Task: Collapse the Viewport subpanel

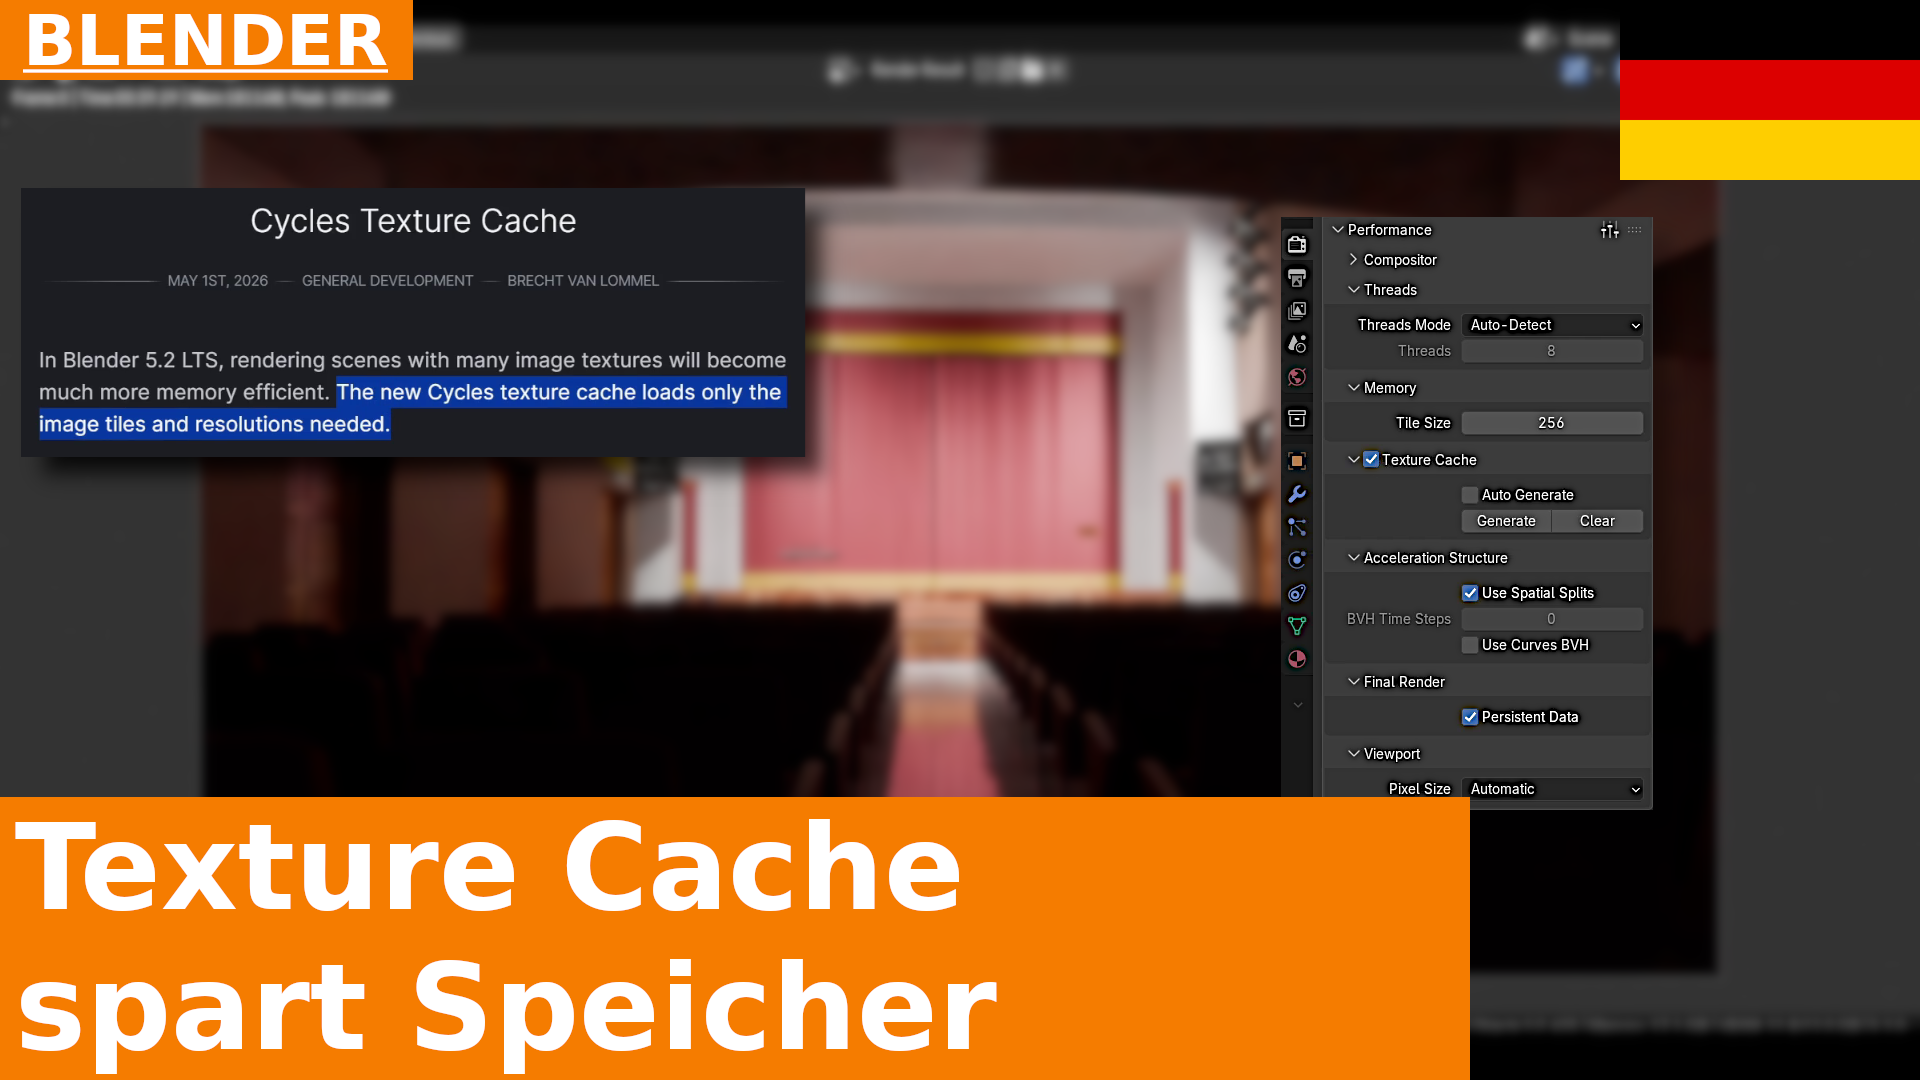Action: (x=1354, y=754)
